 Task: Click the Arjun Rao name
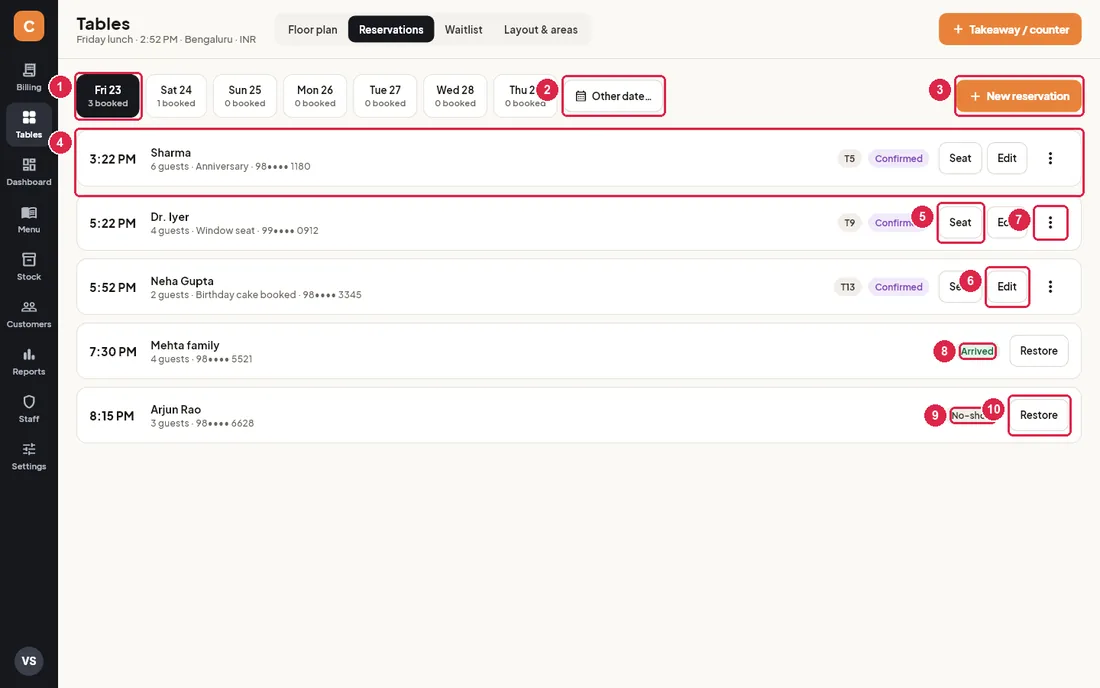pos(175,410)
